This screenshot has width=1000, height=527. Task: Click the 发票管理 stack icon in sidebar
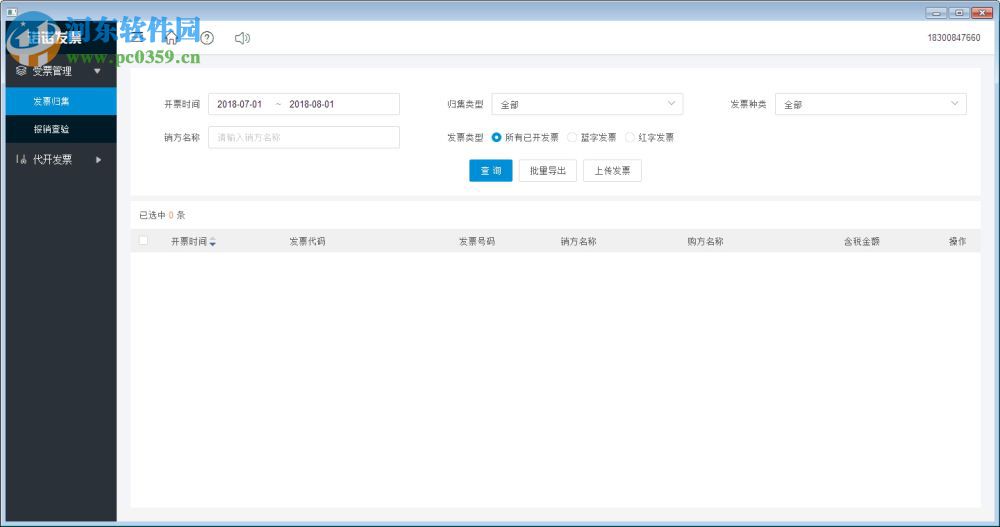(21, 71)
